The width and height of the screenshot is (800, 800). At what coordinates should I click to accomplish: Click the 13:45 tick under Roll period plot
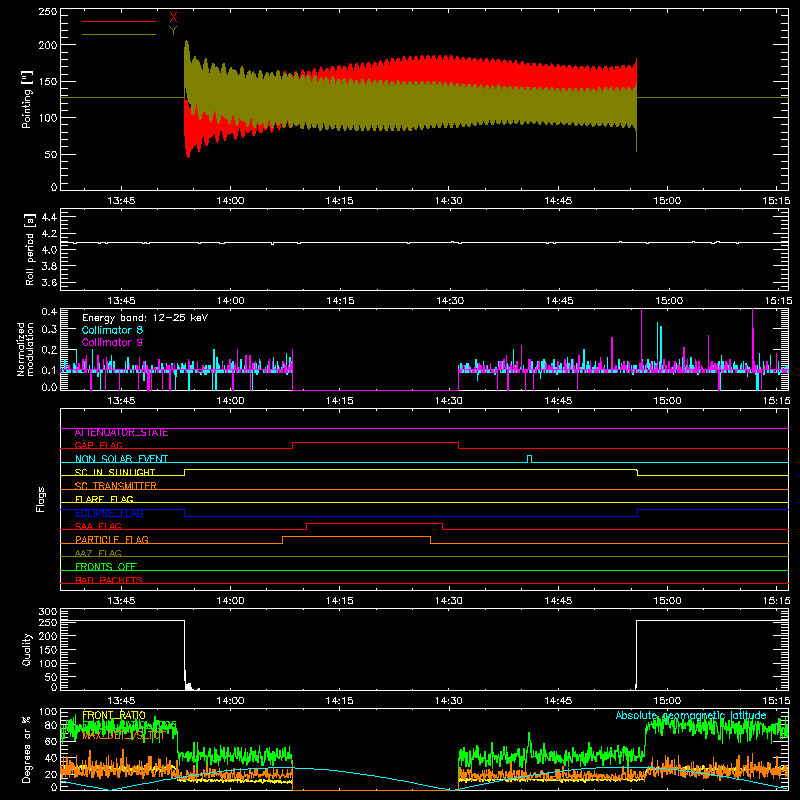point(121,301)
